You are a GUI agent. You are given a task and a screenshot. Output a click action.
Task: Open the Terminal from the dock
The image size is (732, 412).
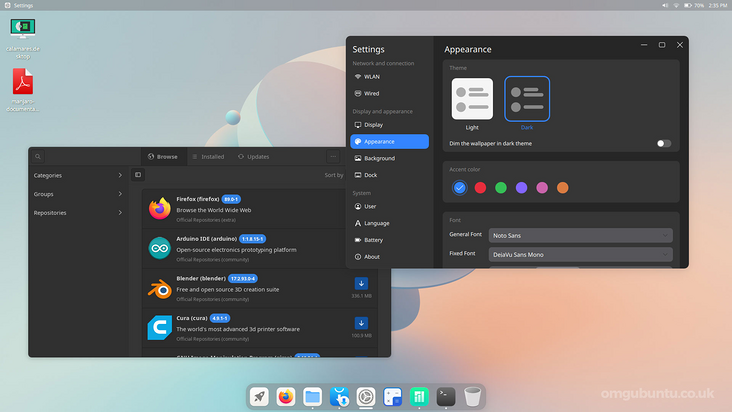446,397
